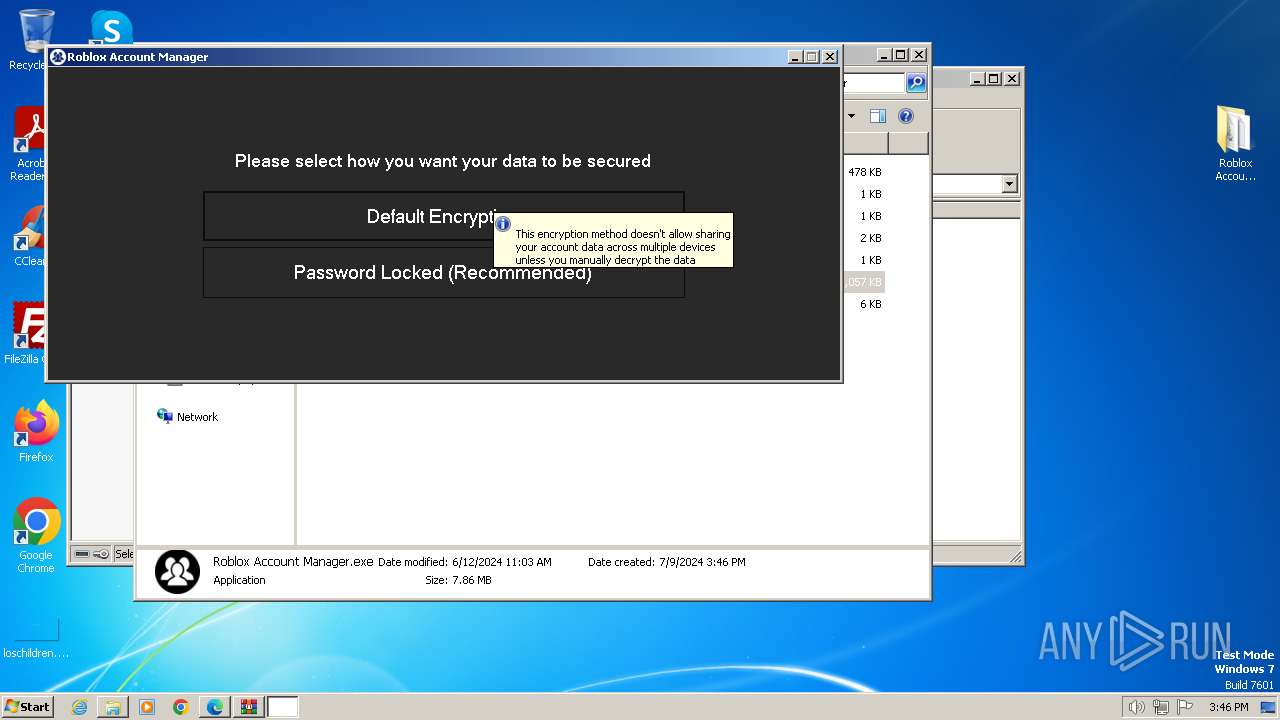
Task: Launch Chrome from the taskbar
Action: click(x=181, y=707)
